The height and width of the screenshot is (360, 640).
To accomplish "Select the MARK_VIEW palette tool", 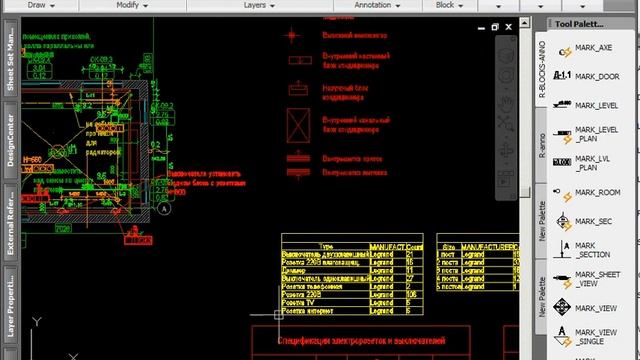I will (x=585, y=308).
